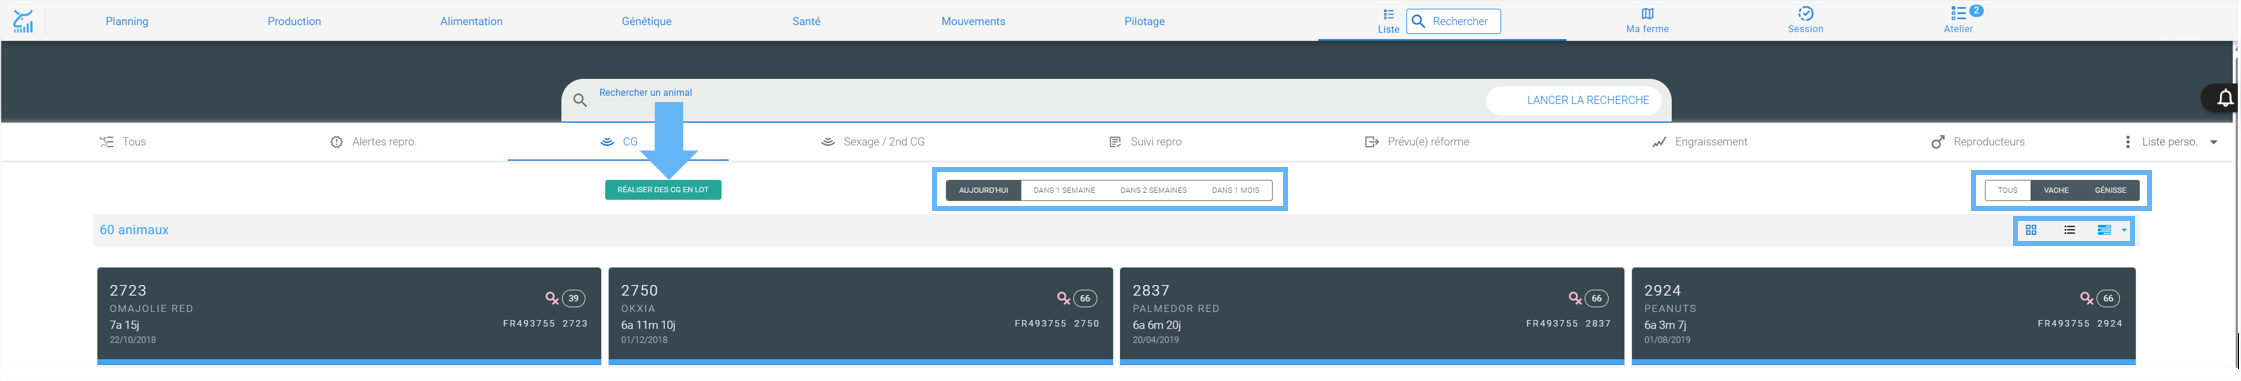The image size is (2241, 381).
Task: Select the TOUS animal type toggle
Action: click(2007, 190)
